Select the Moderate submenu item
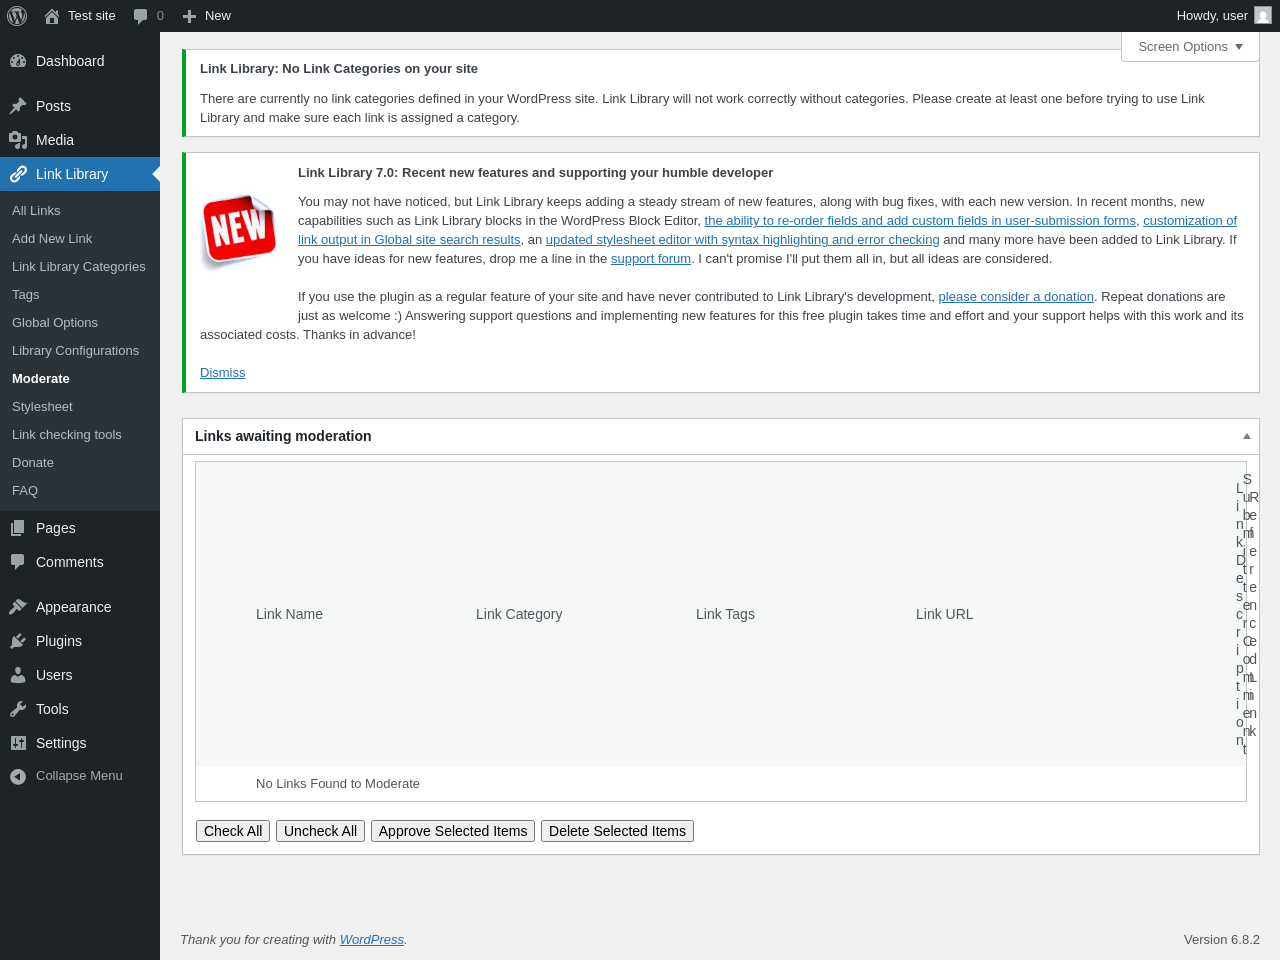 coord(41,379)
